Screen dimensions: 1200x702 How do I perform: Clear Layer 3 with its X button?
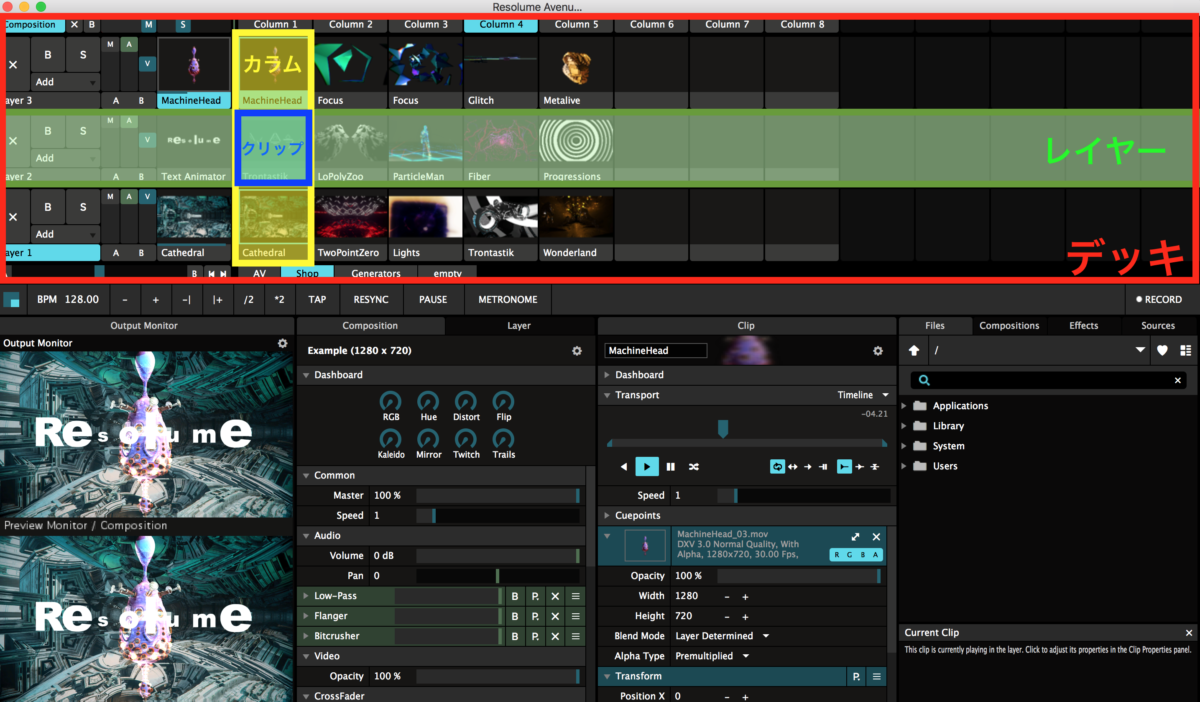13,65
